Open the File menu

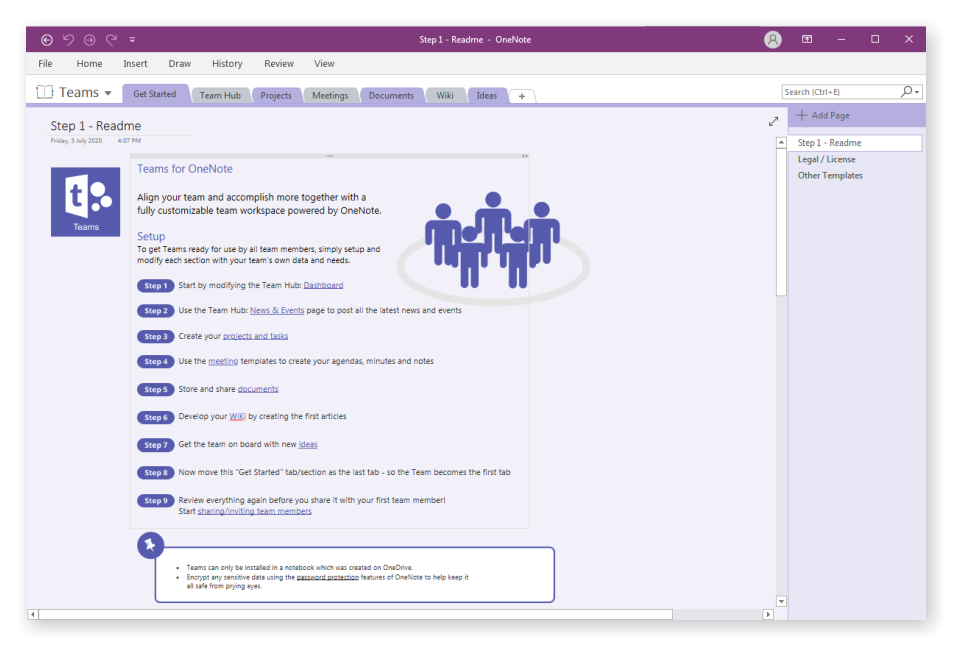pos(45,64)
